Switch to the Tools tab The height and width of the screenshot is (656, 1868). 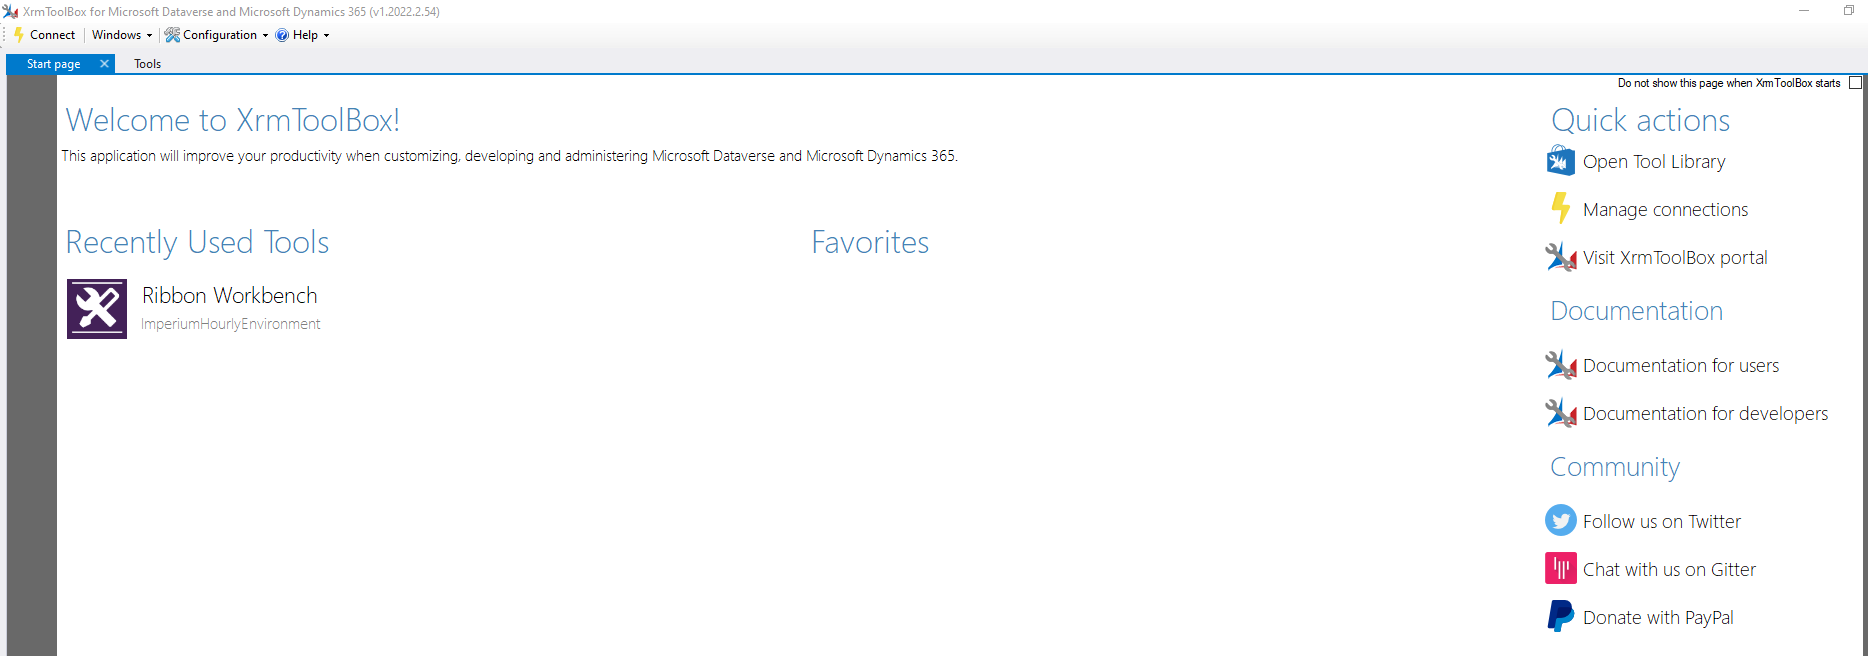coord(147,64)
